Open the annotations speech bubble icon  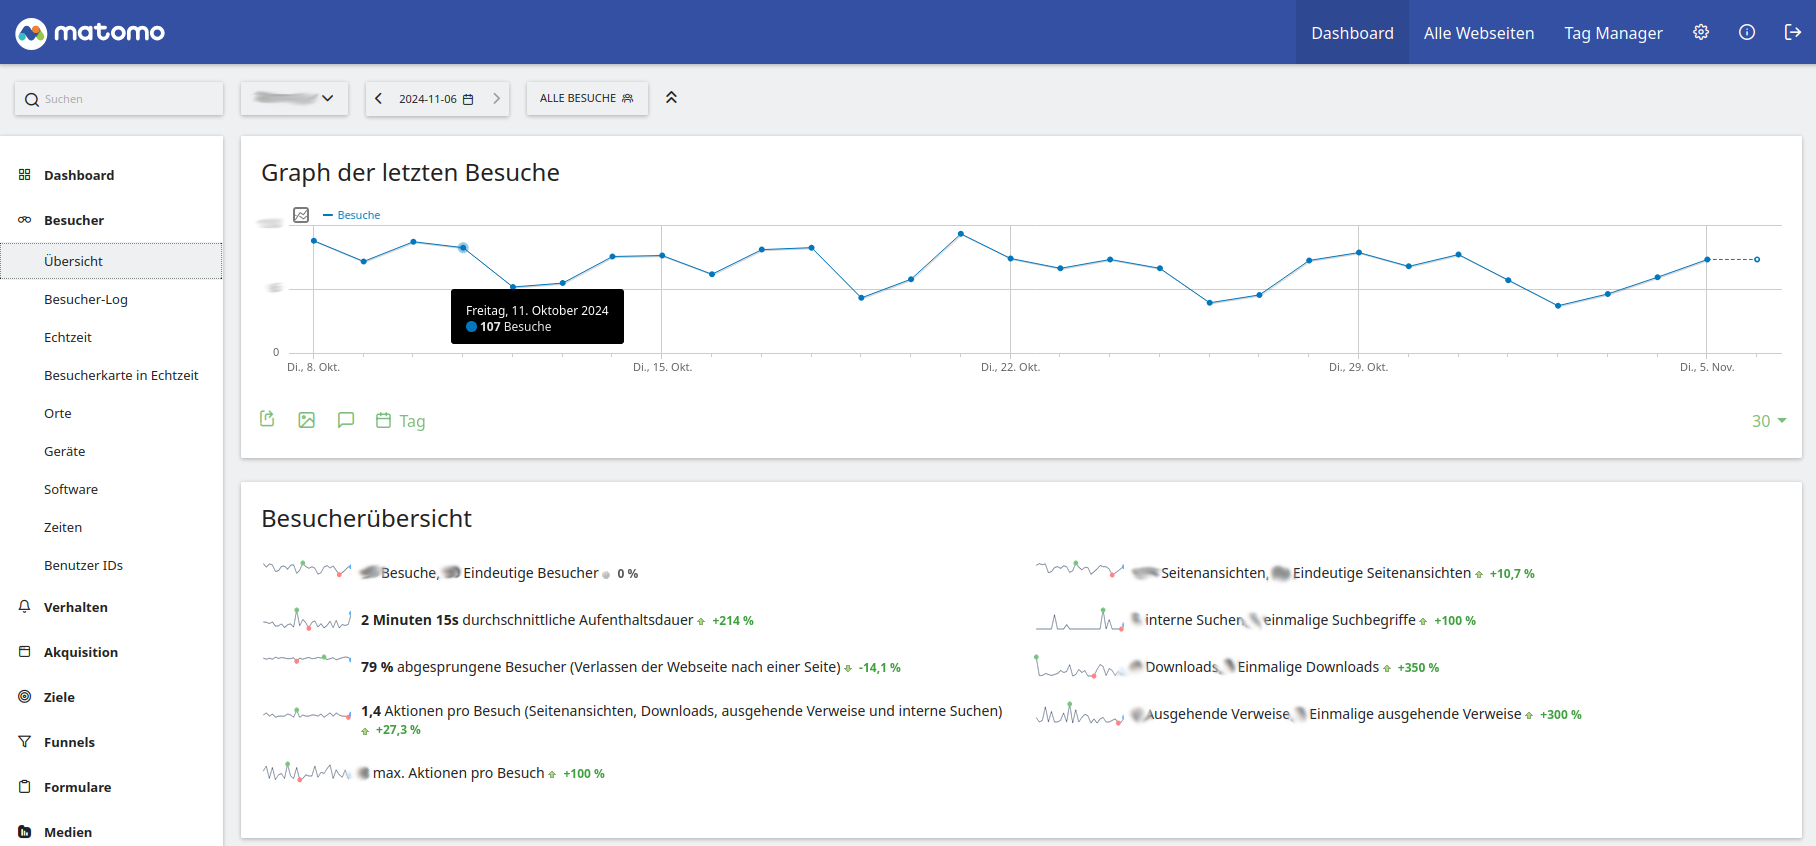(x=346, y=420)
